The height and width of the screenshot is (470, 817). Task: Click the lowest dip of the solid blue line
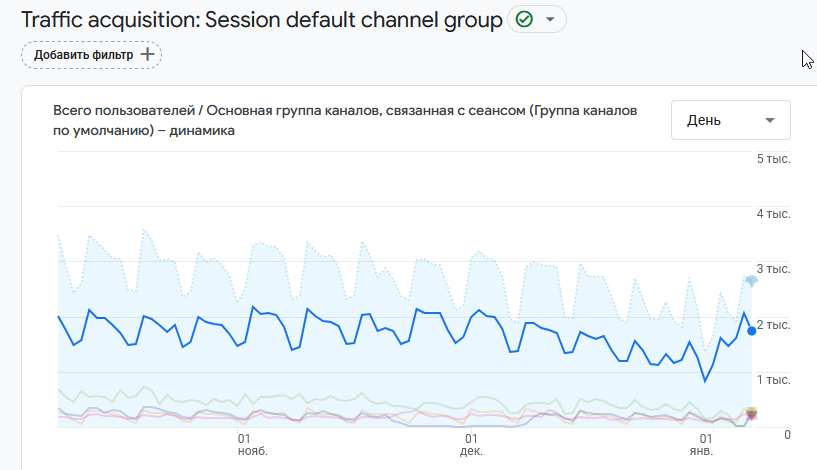pyautogui.click(x=707, y=381)
